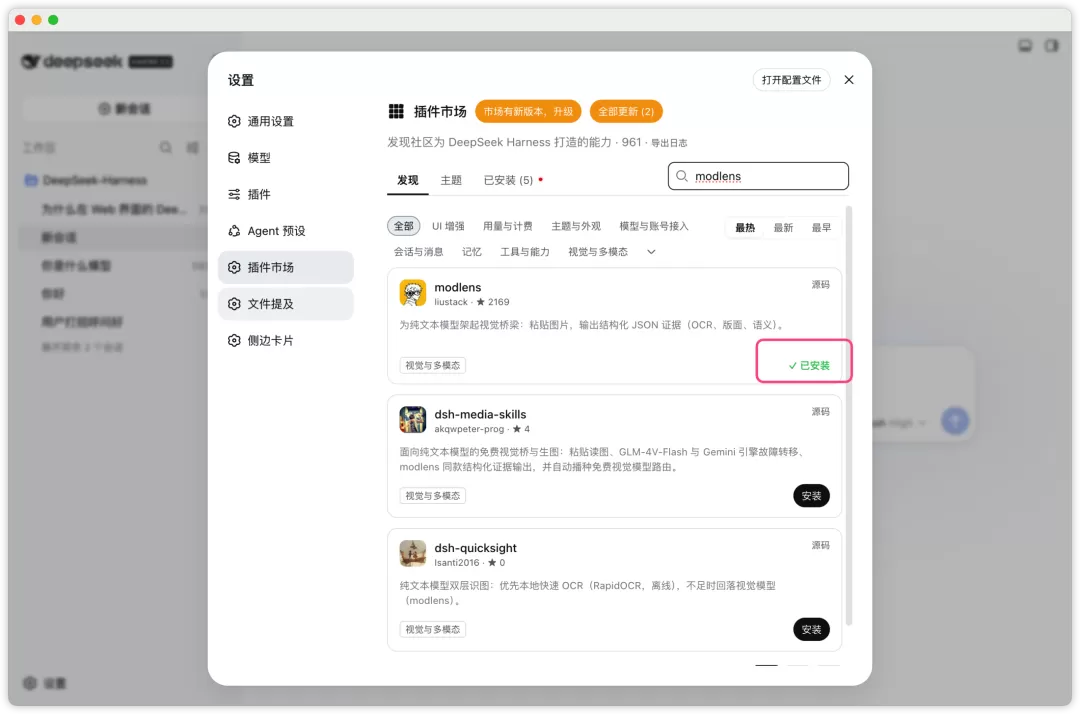Viewport: 1080px width, 714px height.
Task: Click the 插件市场 grid icon in header
Action: [396, 111]
